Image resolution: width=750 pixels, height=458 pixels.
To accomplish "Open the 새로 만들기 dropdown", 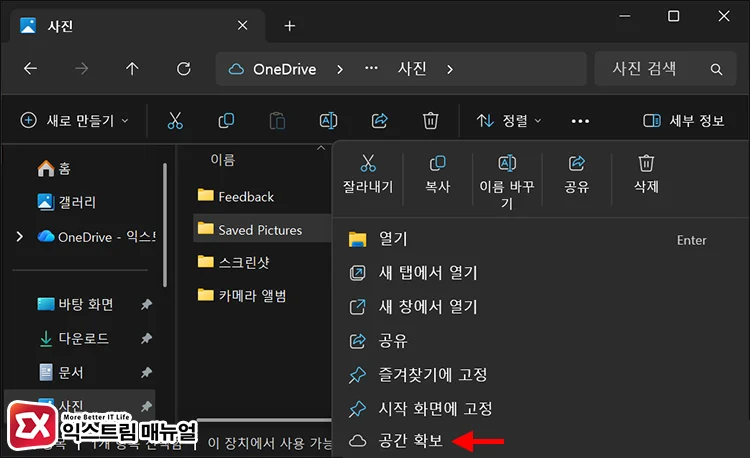I will coord(75,120).
